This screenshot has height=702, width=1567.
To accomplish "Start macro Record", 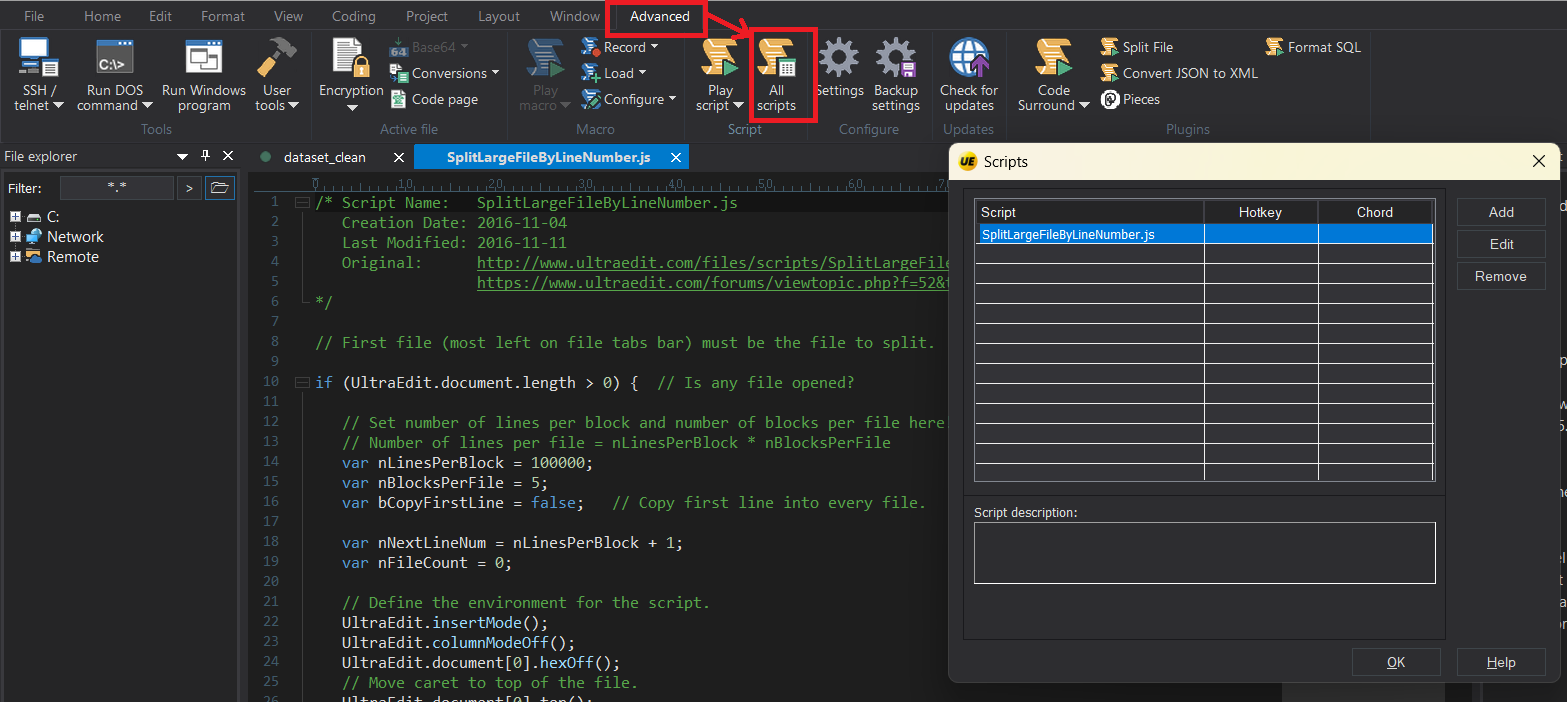I will coord(619,47).
